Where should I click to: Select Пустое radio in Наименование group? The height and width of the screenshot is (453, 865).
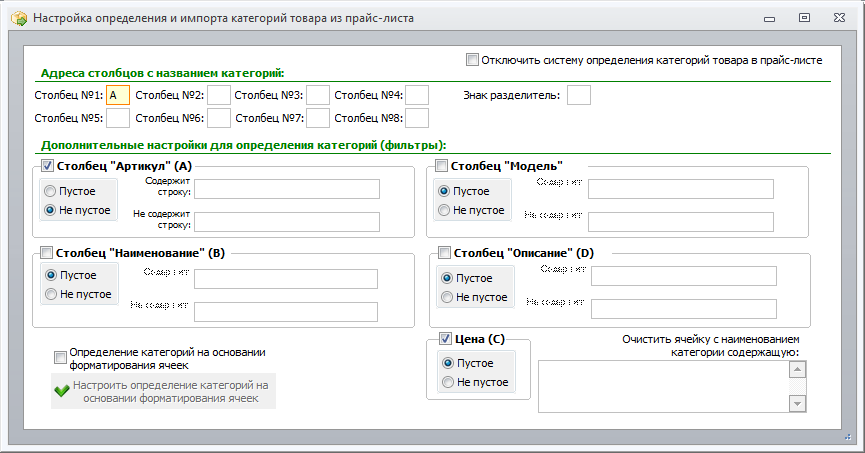pyautogui.click(x=51, y=275)
